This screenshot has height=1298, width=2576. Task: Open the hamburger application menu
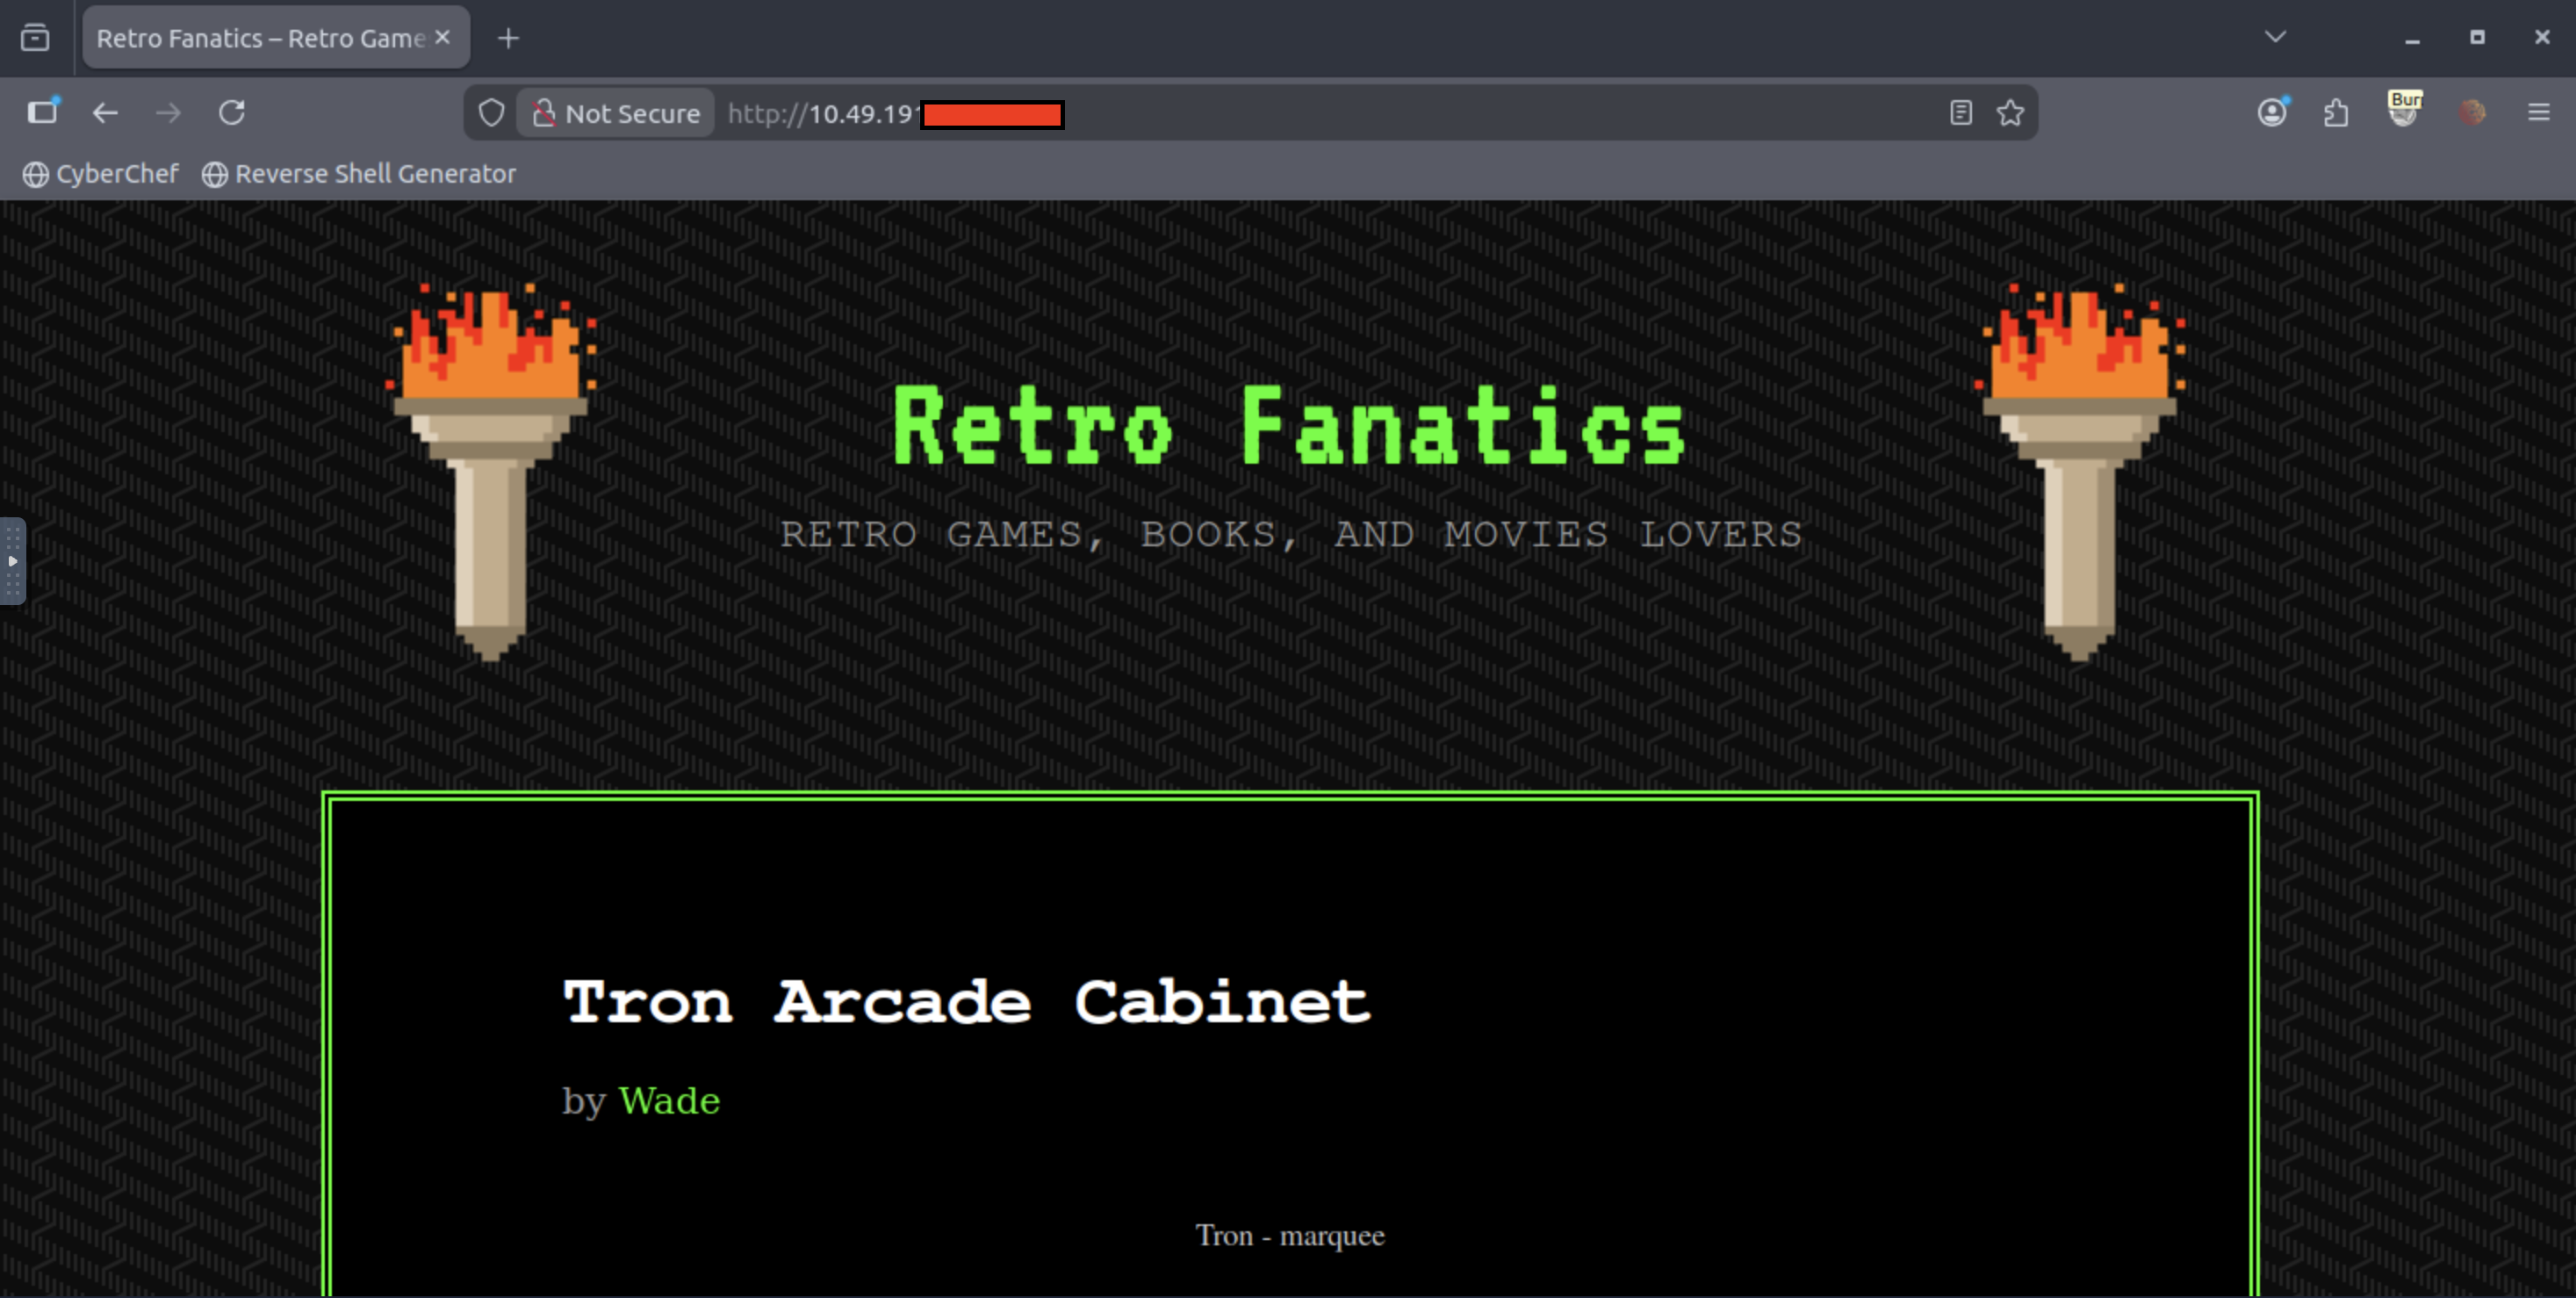click(2539, 112)
